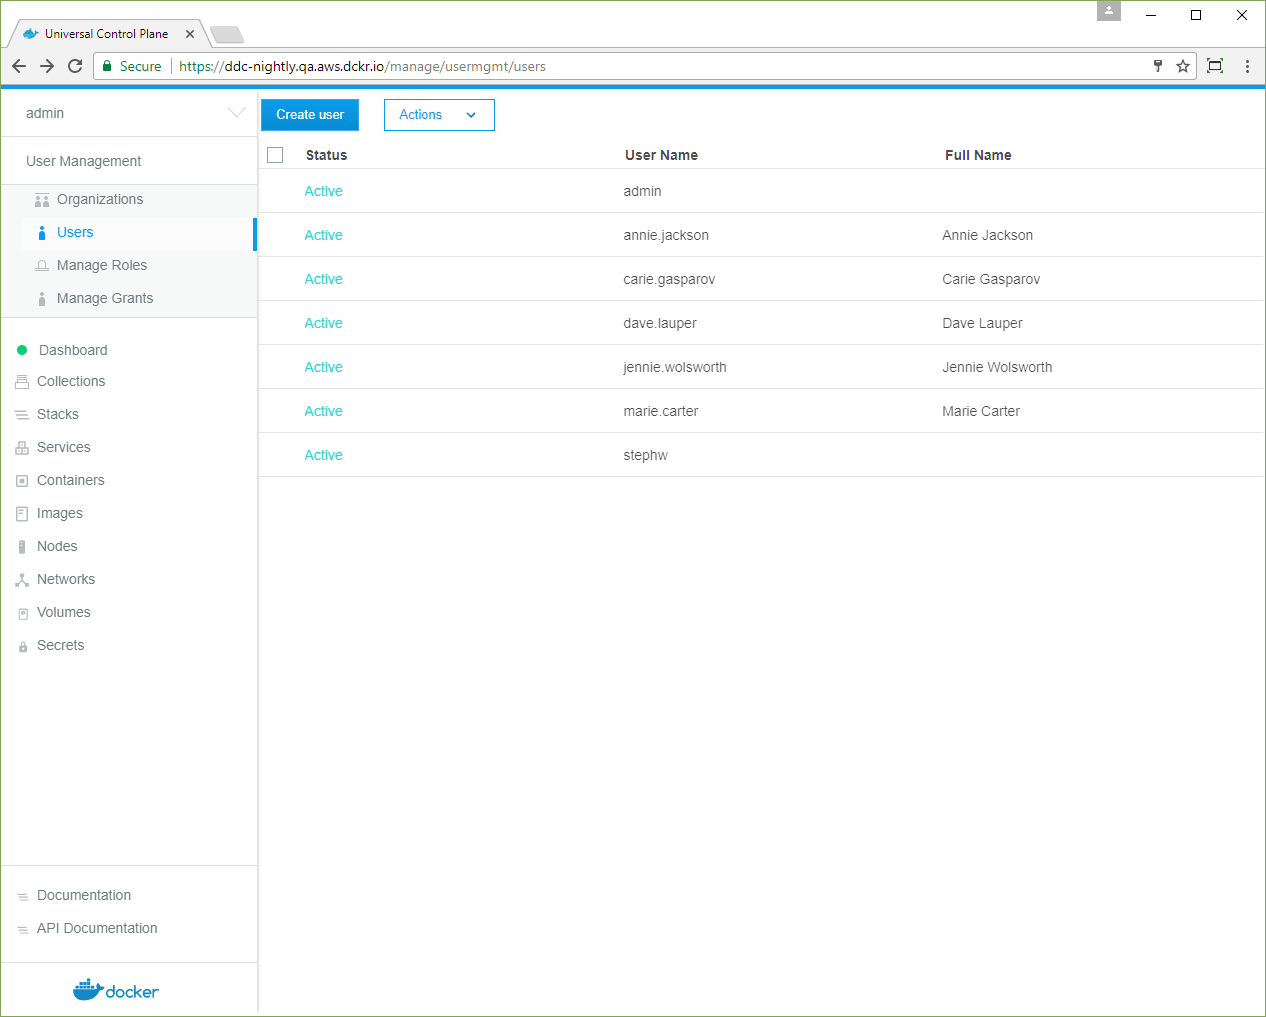Open the Actions dropdown
Screen dimensions: 1266x1017
[x=438, y=115]
